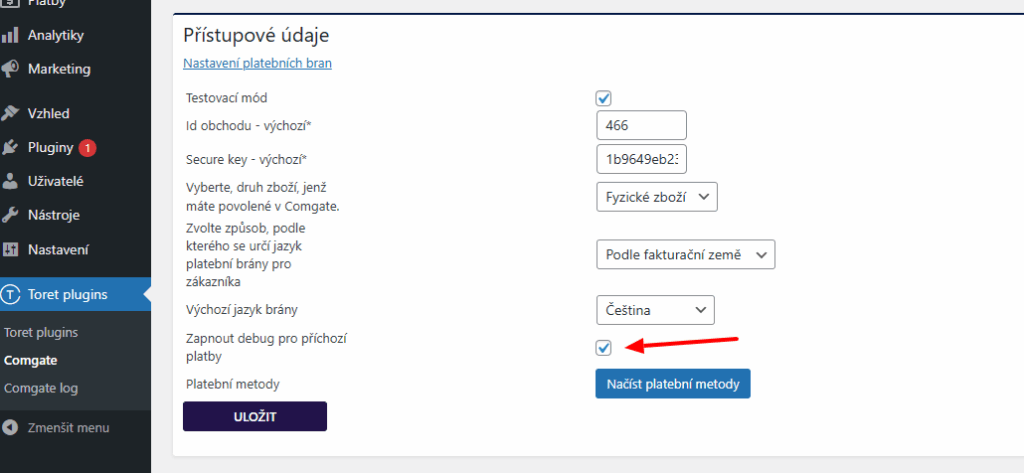Image resolution: width=1024 pixels, height=473 pixels.
Task: Click the Pluginy plug icon
Action: coord(9,148)
